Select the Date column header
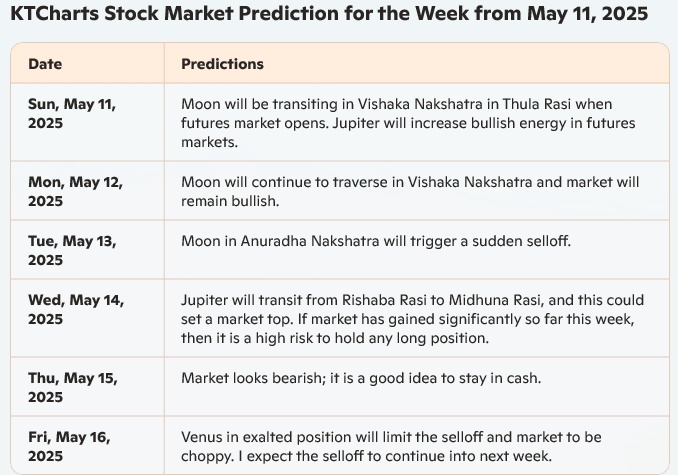Screen dimensions: 678x475 tap(45, 64)
